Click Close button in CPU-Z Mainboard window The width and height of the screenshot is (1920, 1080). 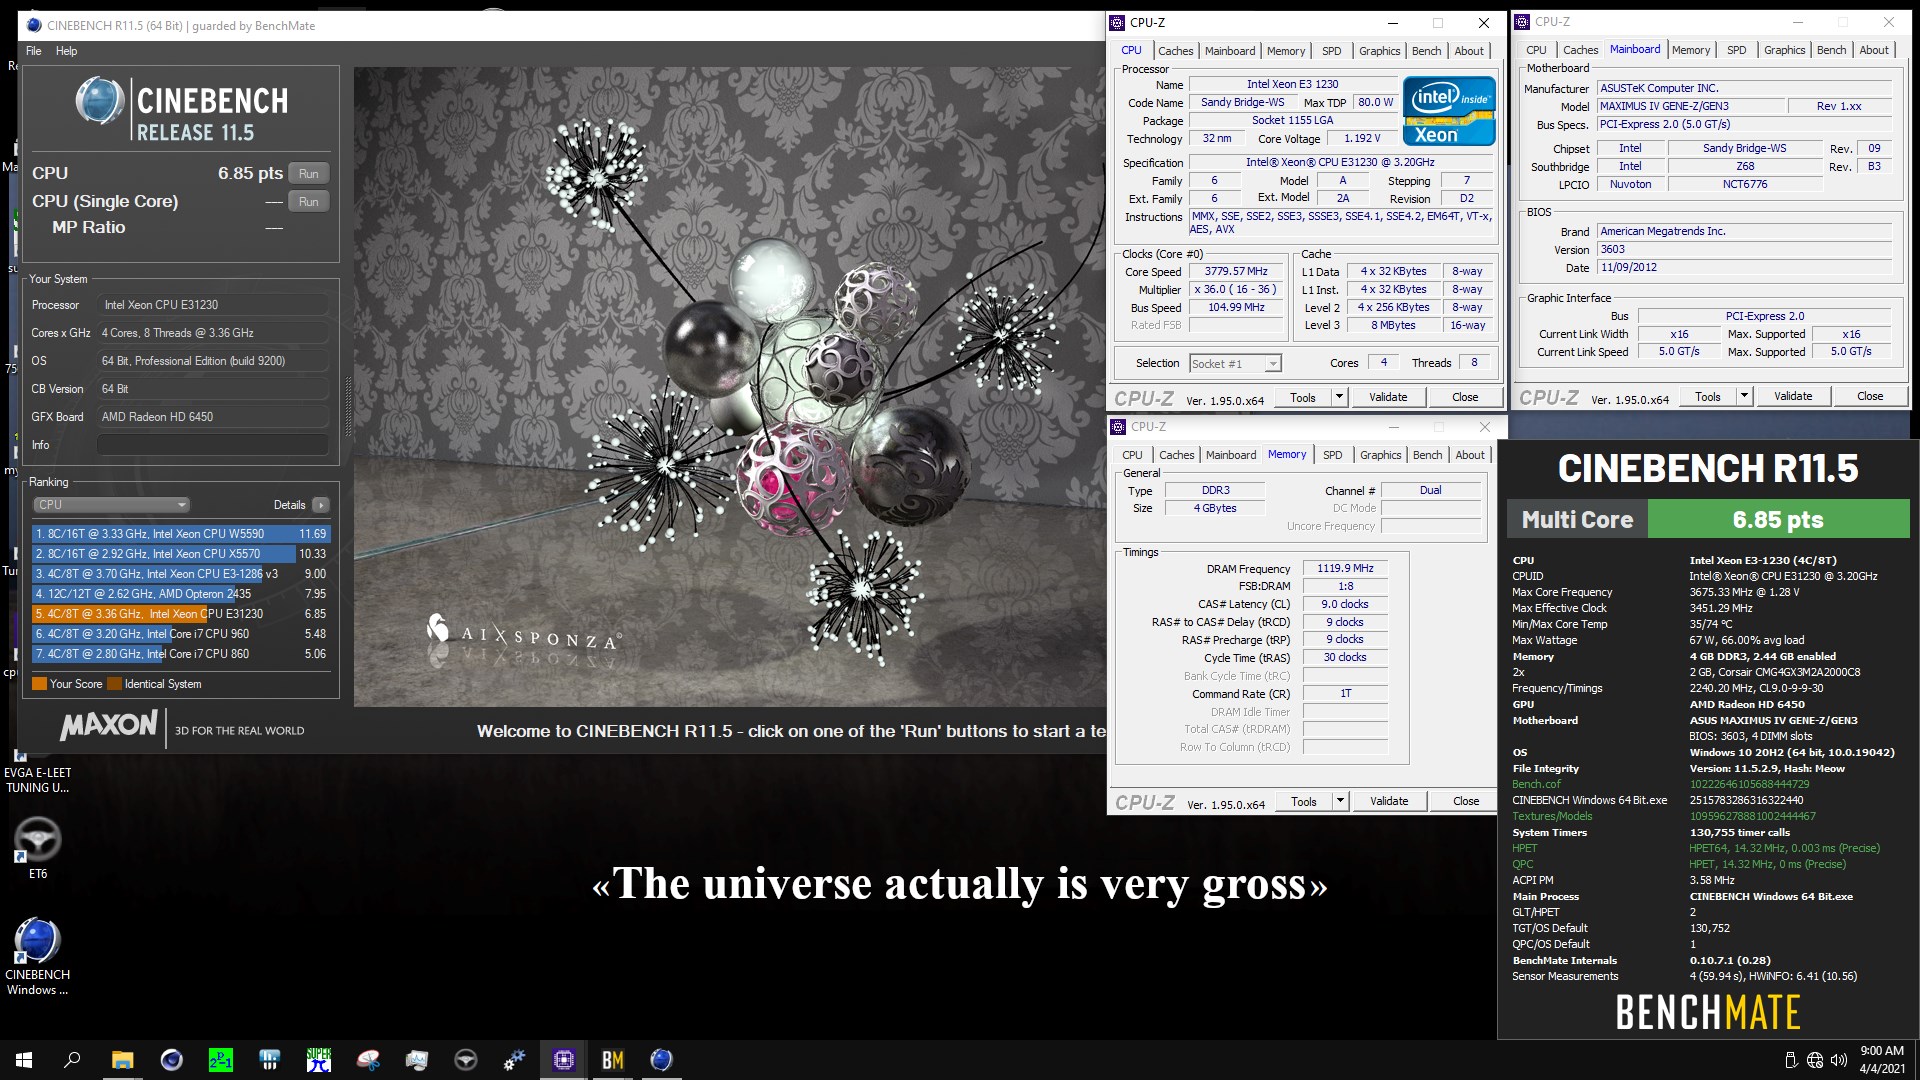pyautogui.click(x=1870, y=396)
